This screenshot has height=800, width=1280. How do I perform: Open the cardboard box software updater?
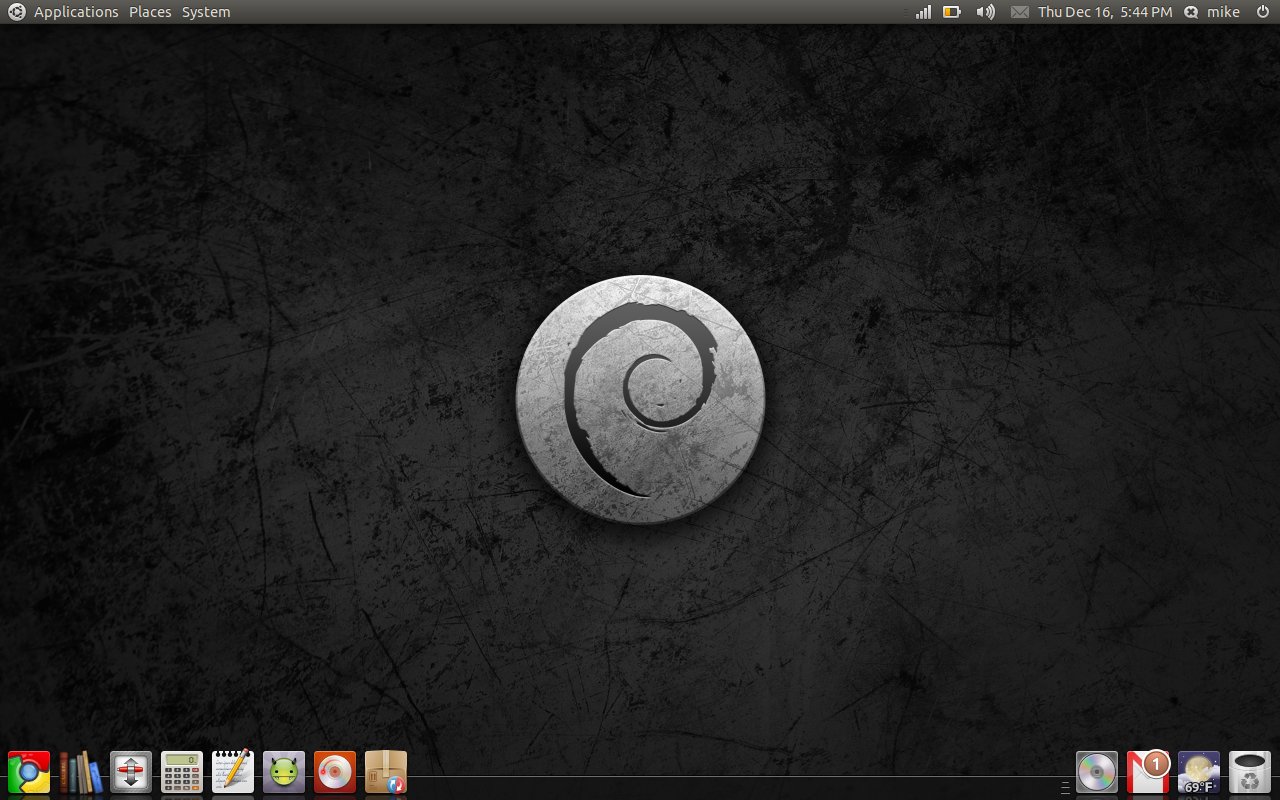tap(386, 772)
